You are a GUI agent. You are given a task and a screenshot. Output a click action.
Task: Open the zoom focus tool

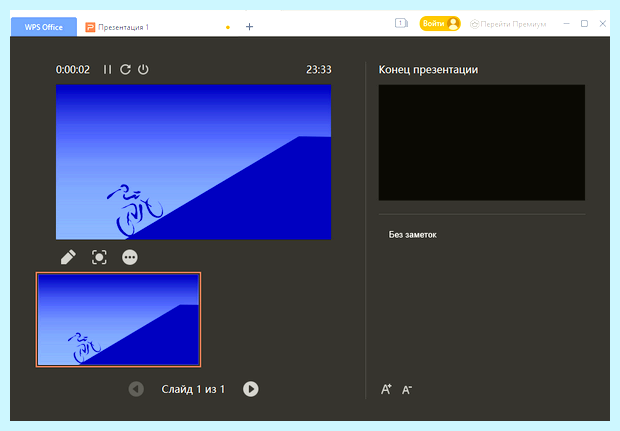pos(99,257)
